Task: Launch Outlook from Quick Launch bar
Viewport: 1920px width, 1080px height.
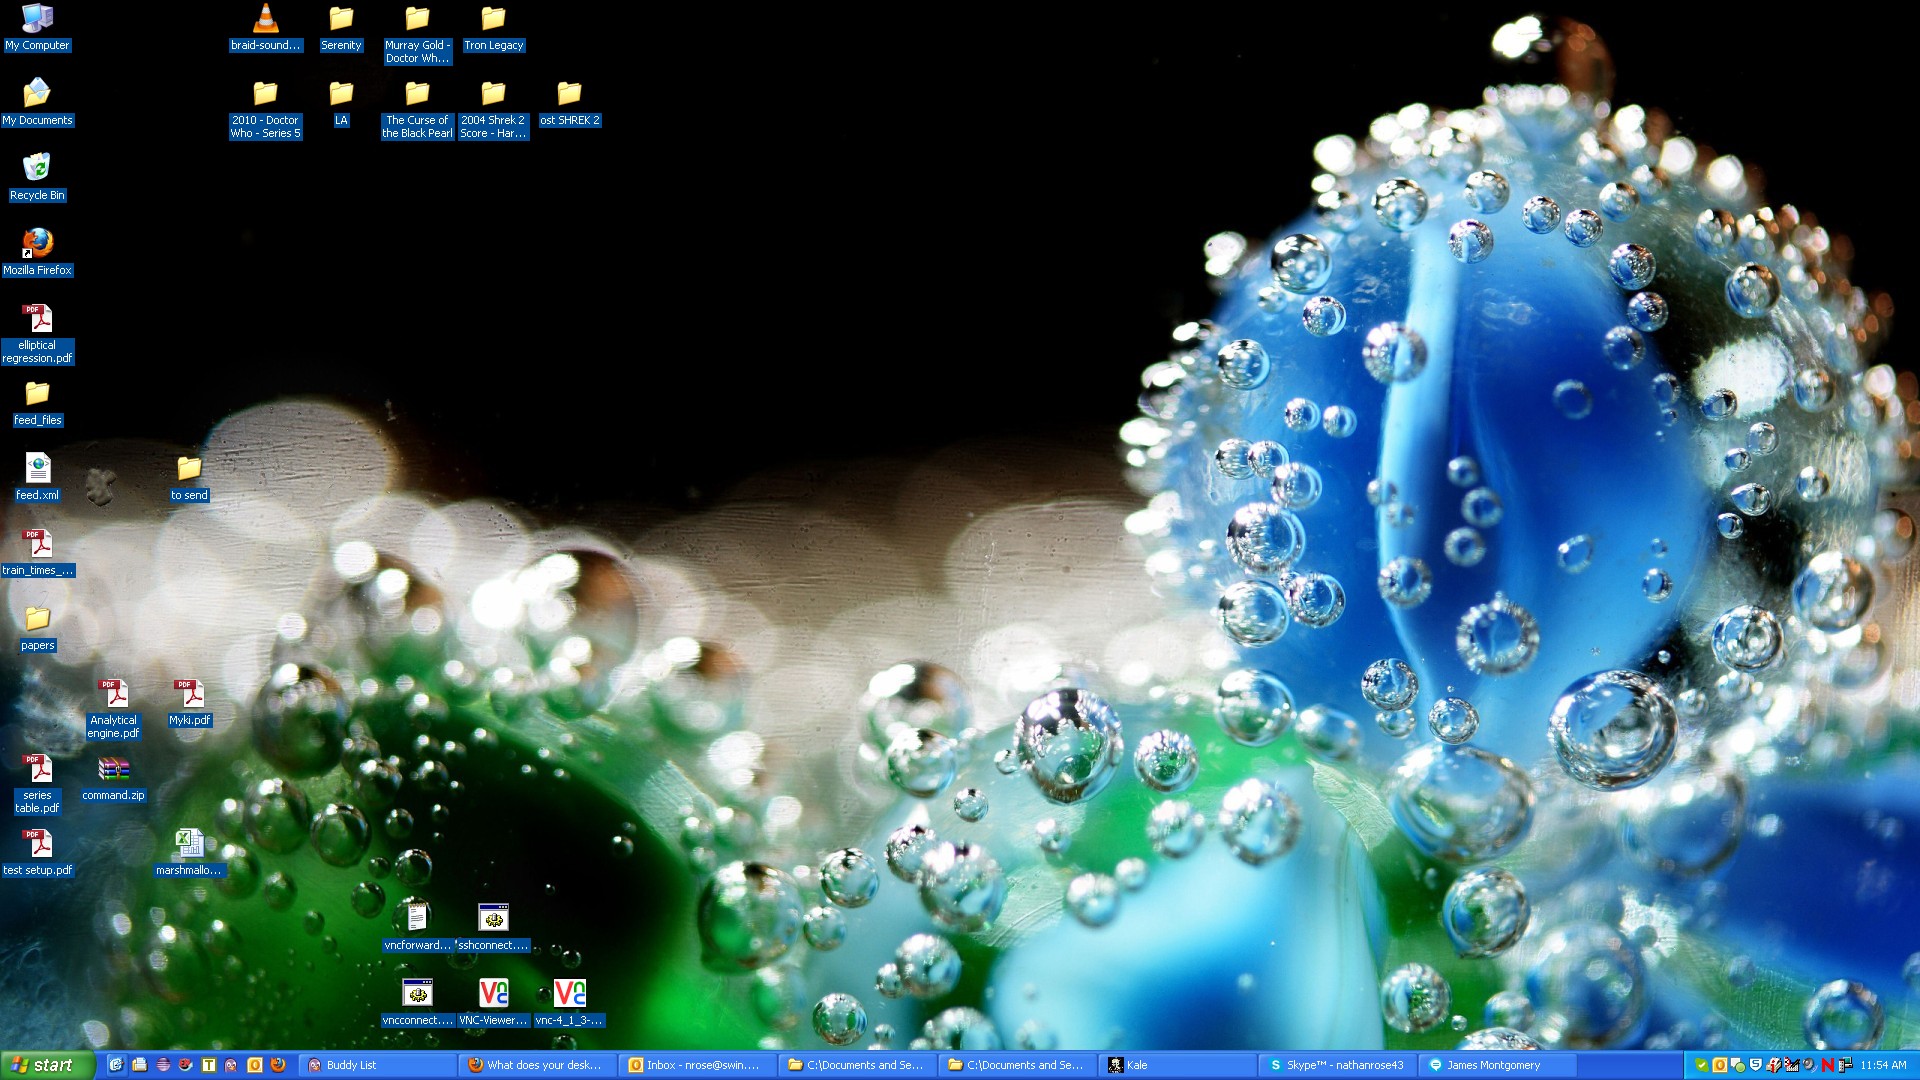Action: [254, 1065]
